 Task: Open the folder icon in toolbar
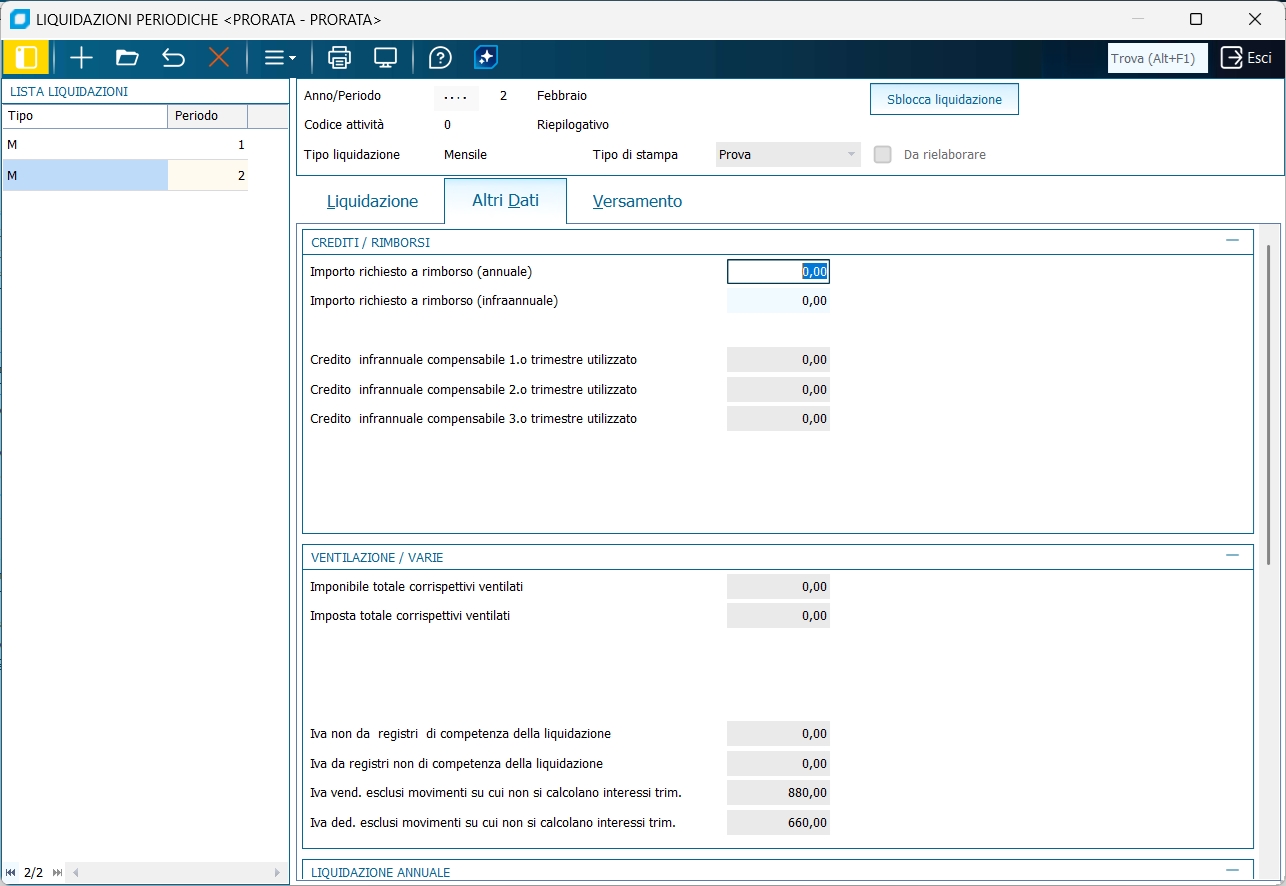[127, 58]
